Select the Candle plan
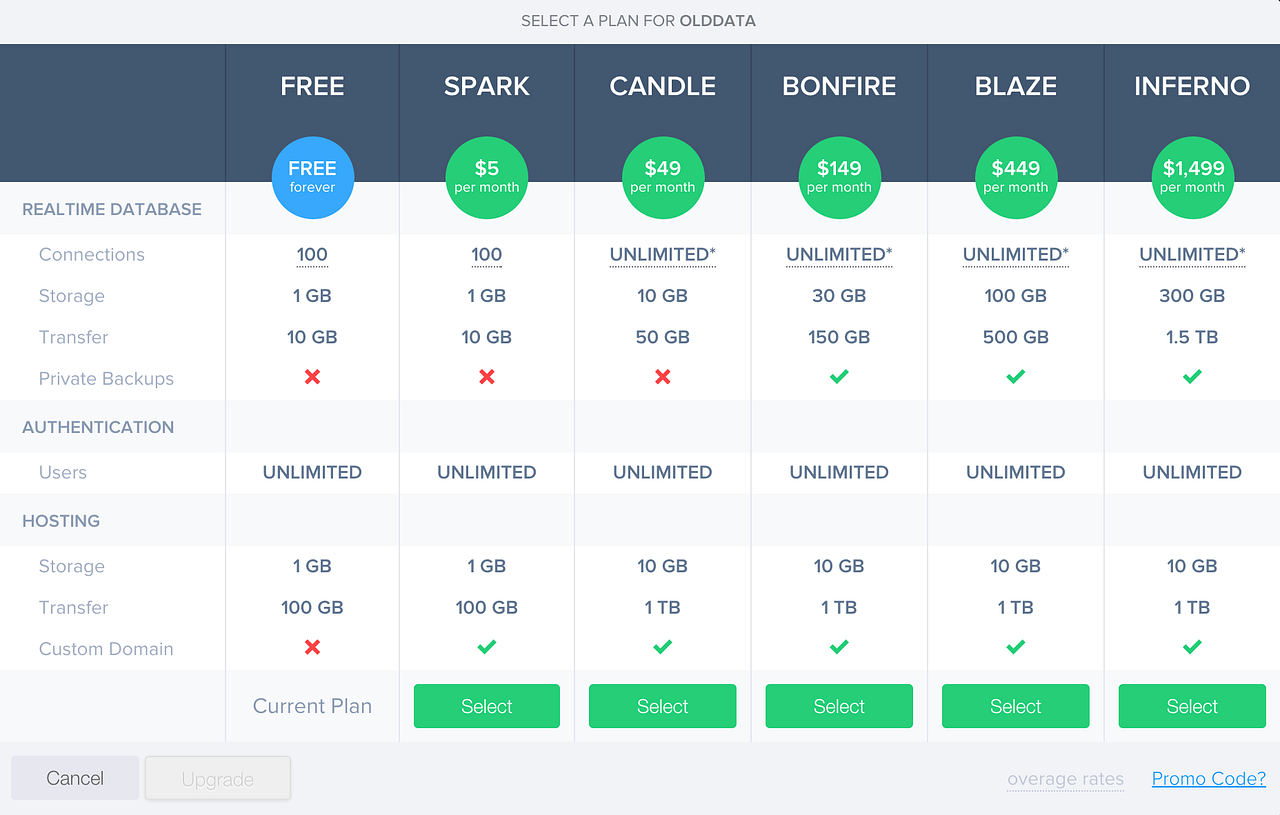 (x=662, y=706)
